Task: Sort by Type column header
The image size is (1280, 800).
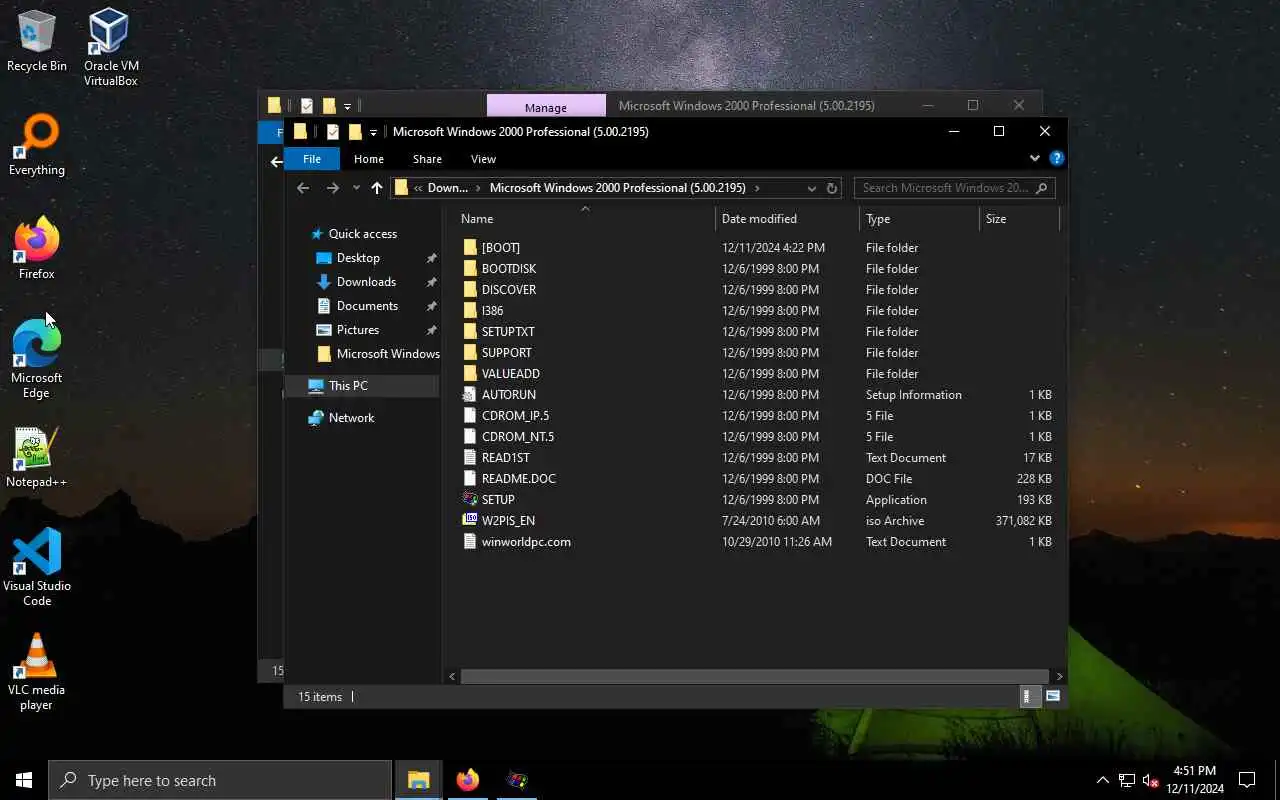Action: click(x=920, y=219)
